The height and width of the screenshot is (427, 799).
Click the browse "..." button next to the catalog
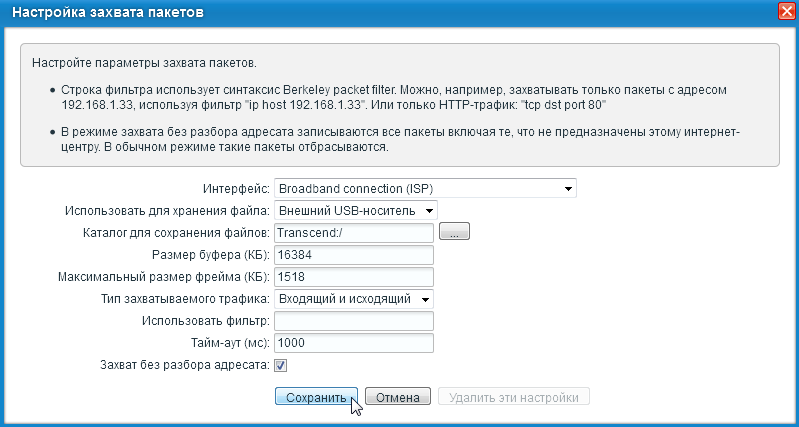click(454, 232)
